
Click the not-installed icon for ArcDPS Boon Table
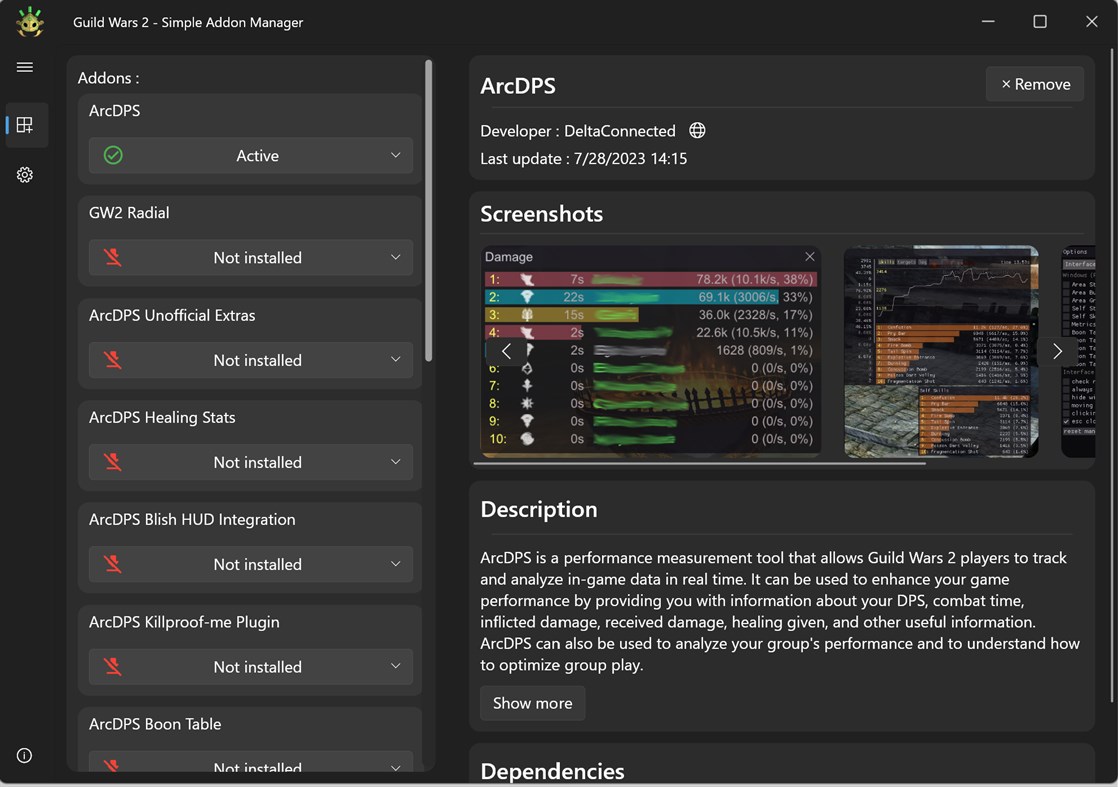click(x=112, y=766)
